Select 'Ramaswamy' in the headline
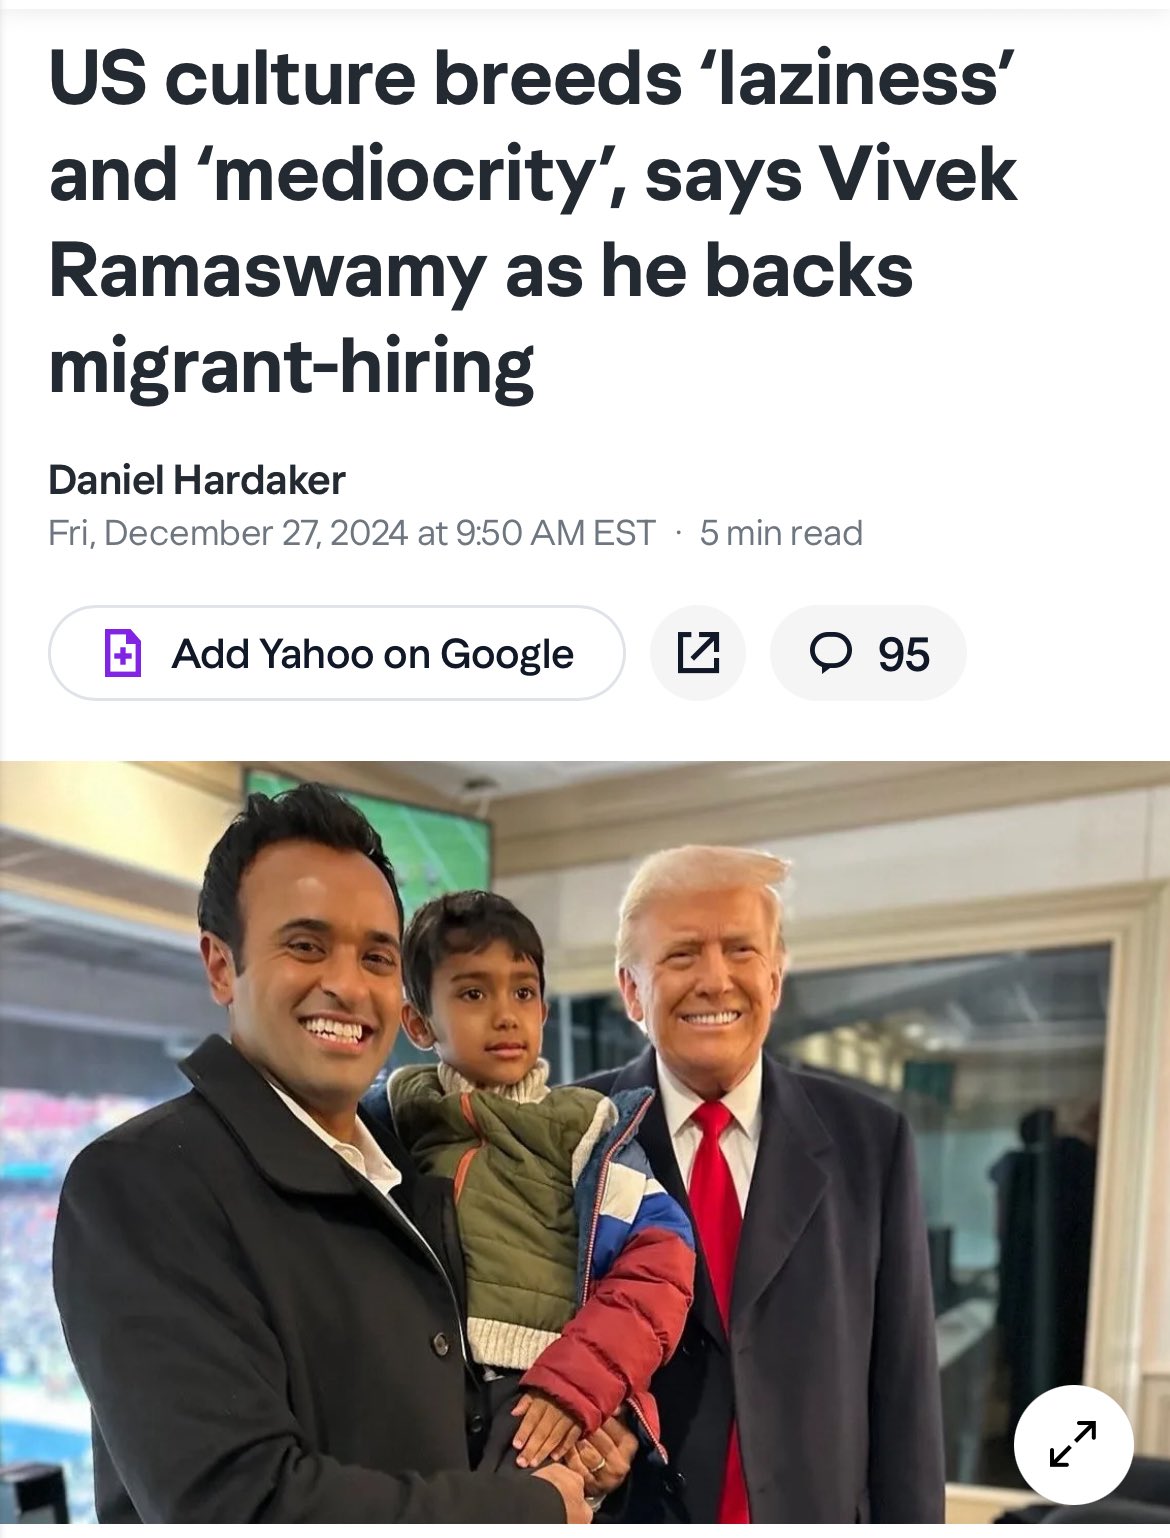 pos(268,272)
